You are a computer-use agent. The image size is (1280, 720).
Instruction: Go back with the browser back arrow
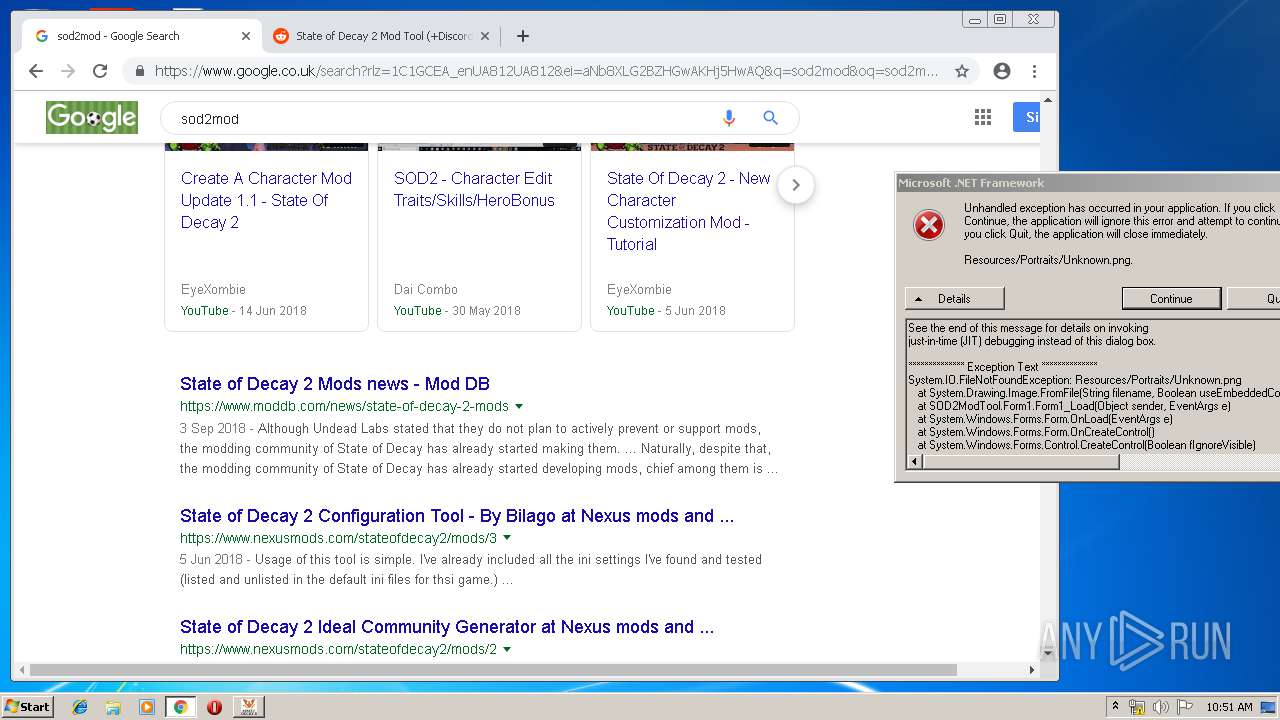[36, 71]
